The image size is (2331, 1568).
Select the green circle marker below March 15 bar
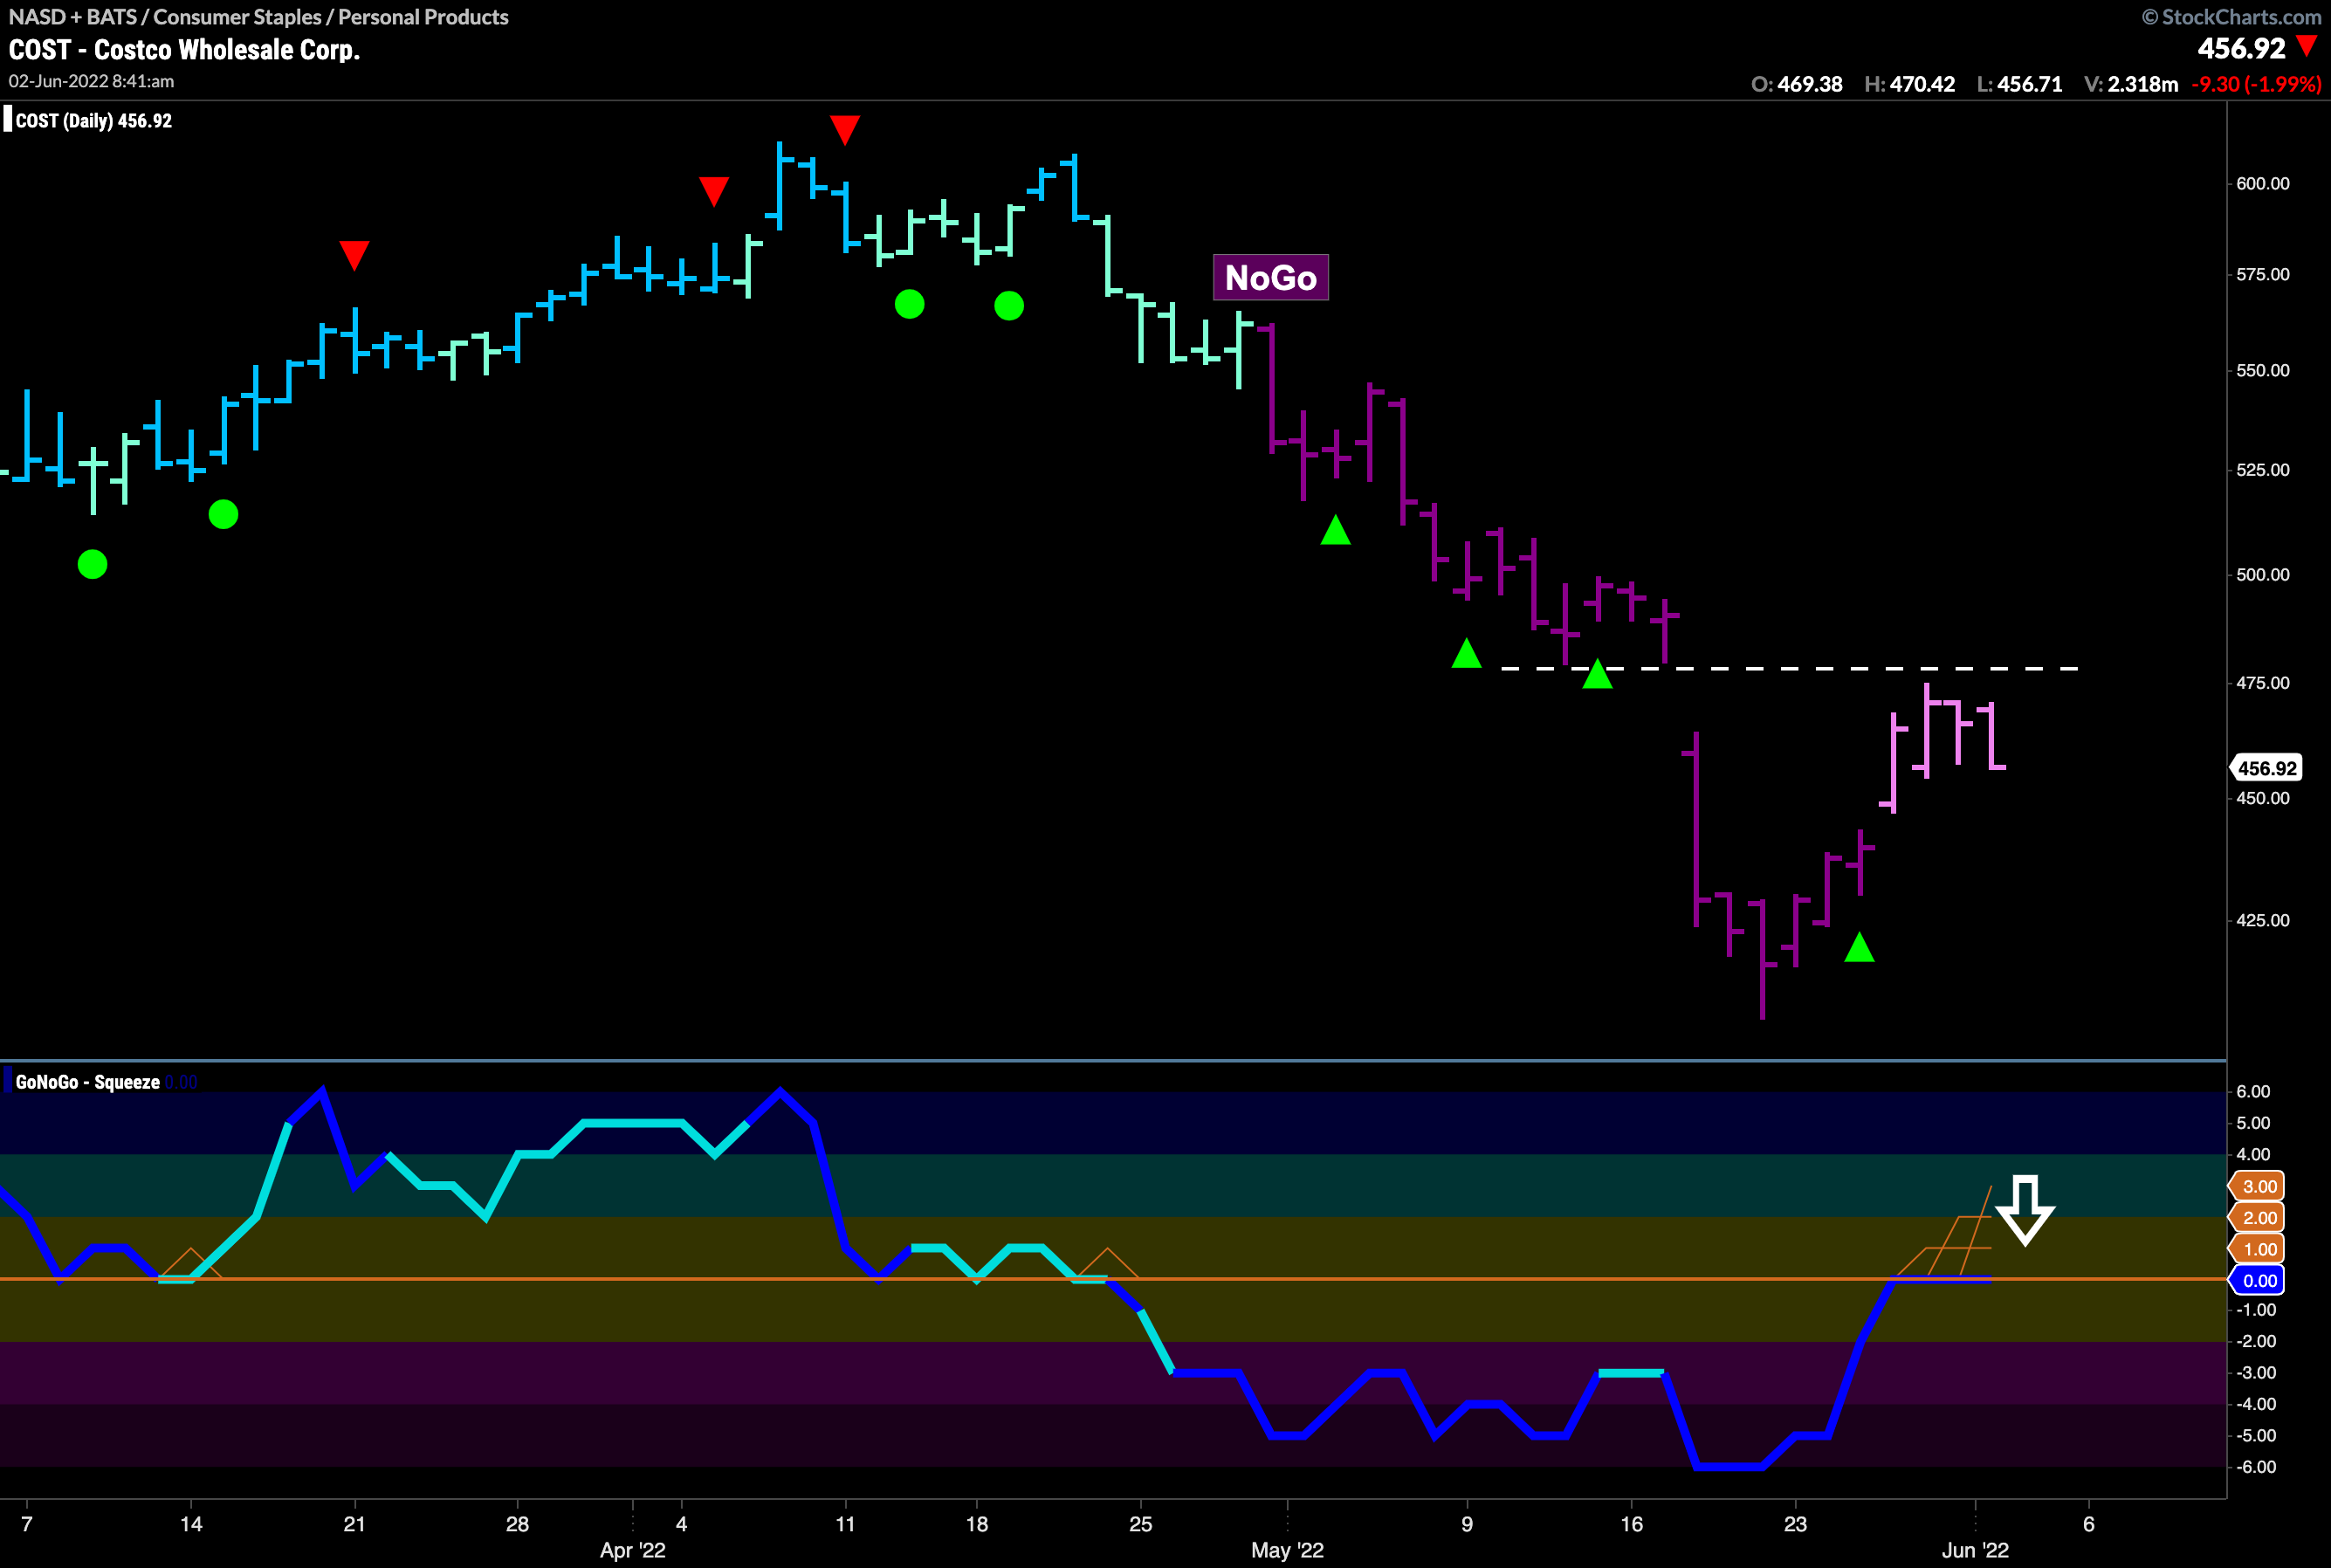(223, 514)
